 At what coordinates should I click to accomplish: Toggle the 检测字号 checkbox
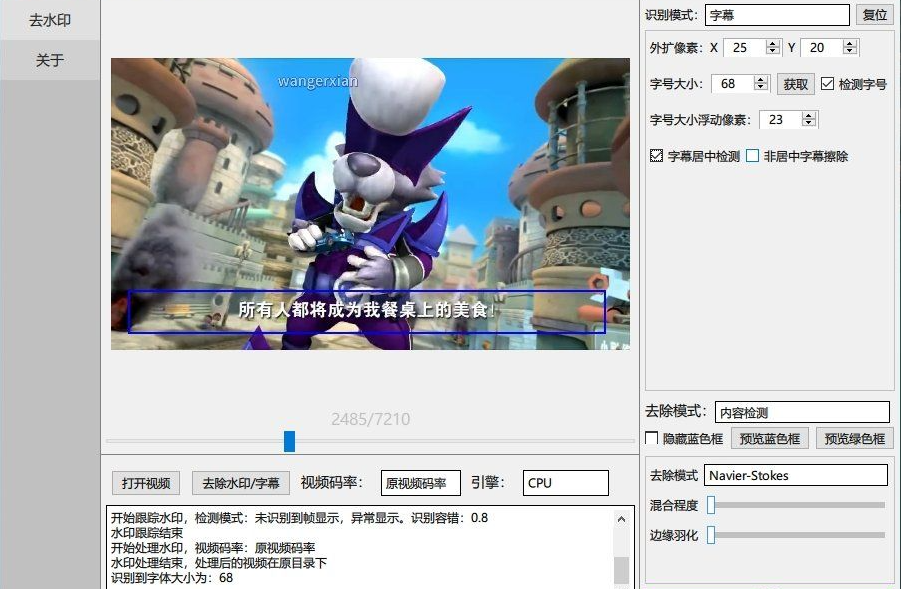click(827, 84)
